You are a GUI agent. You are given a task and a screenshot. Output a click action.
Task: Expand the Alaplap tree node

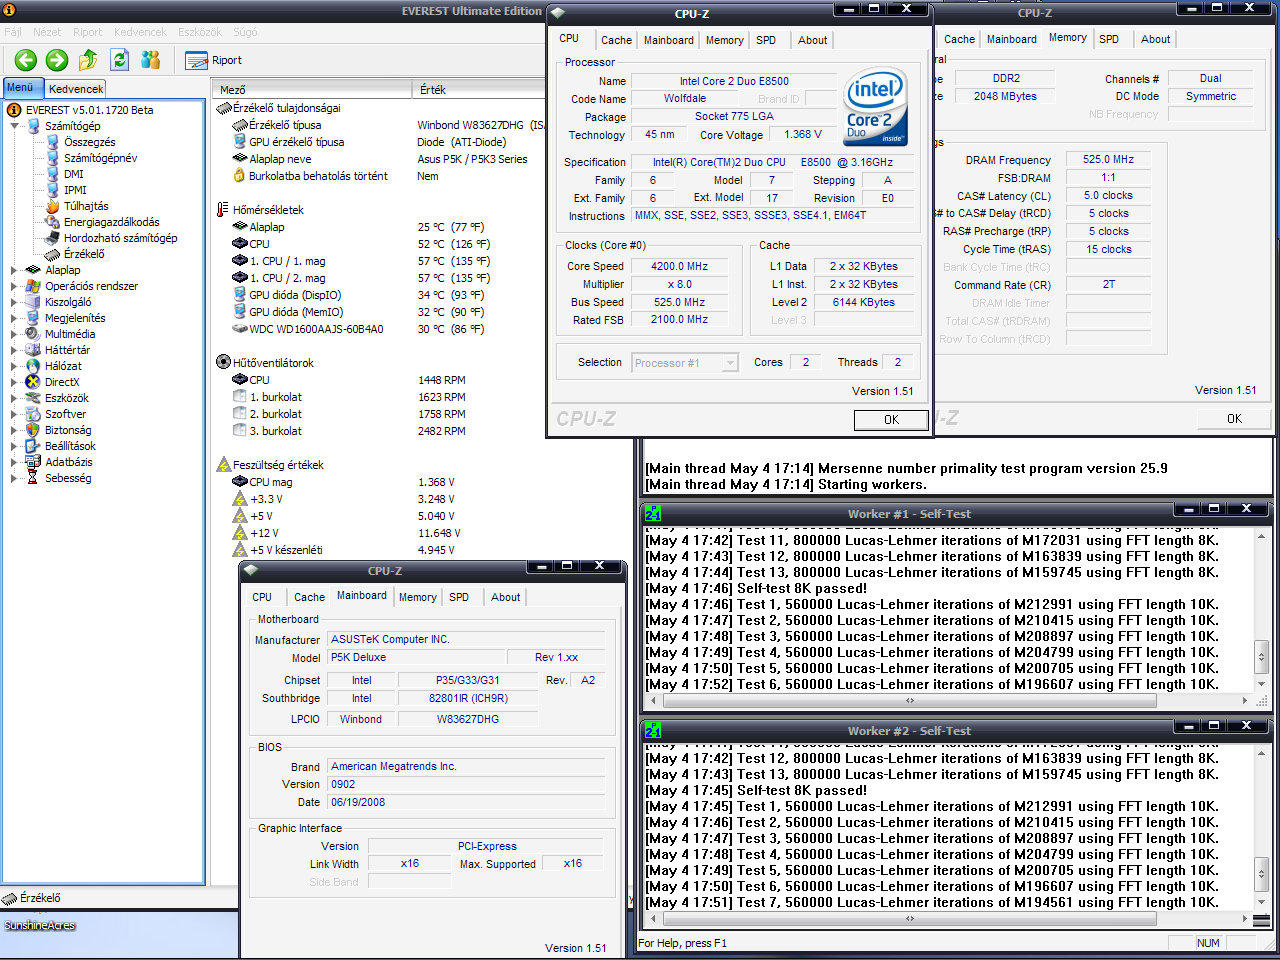(14, 270)
